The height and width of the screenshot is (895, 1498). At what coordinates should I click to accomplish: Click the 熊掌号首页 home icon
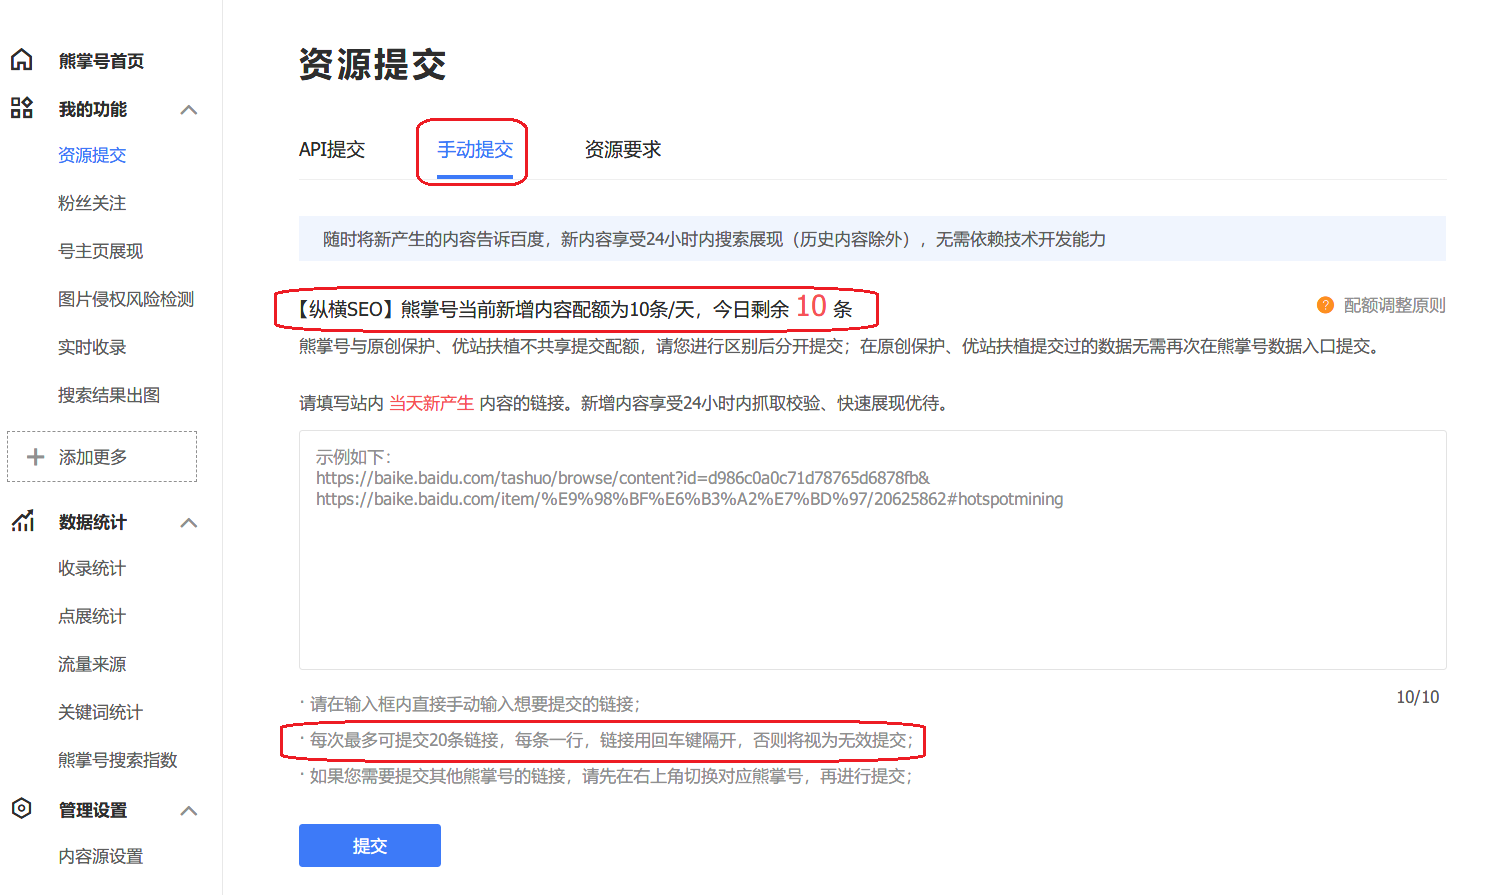[21, 60]
